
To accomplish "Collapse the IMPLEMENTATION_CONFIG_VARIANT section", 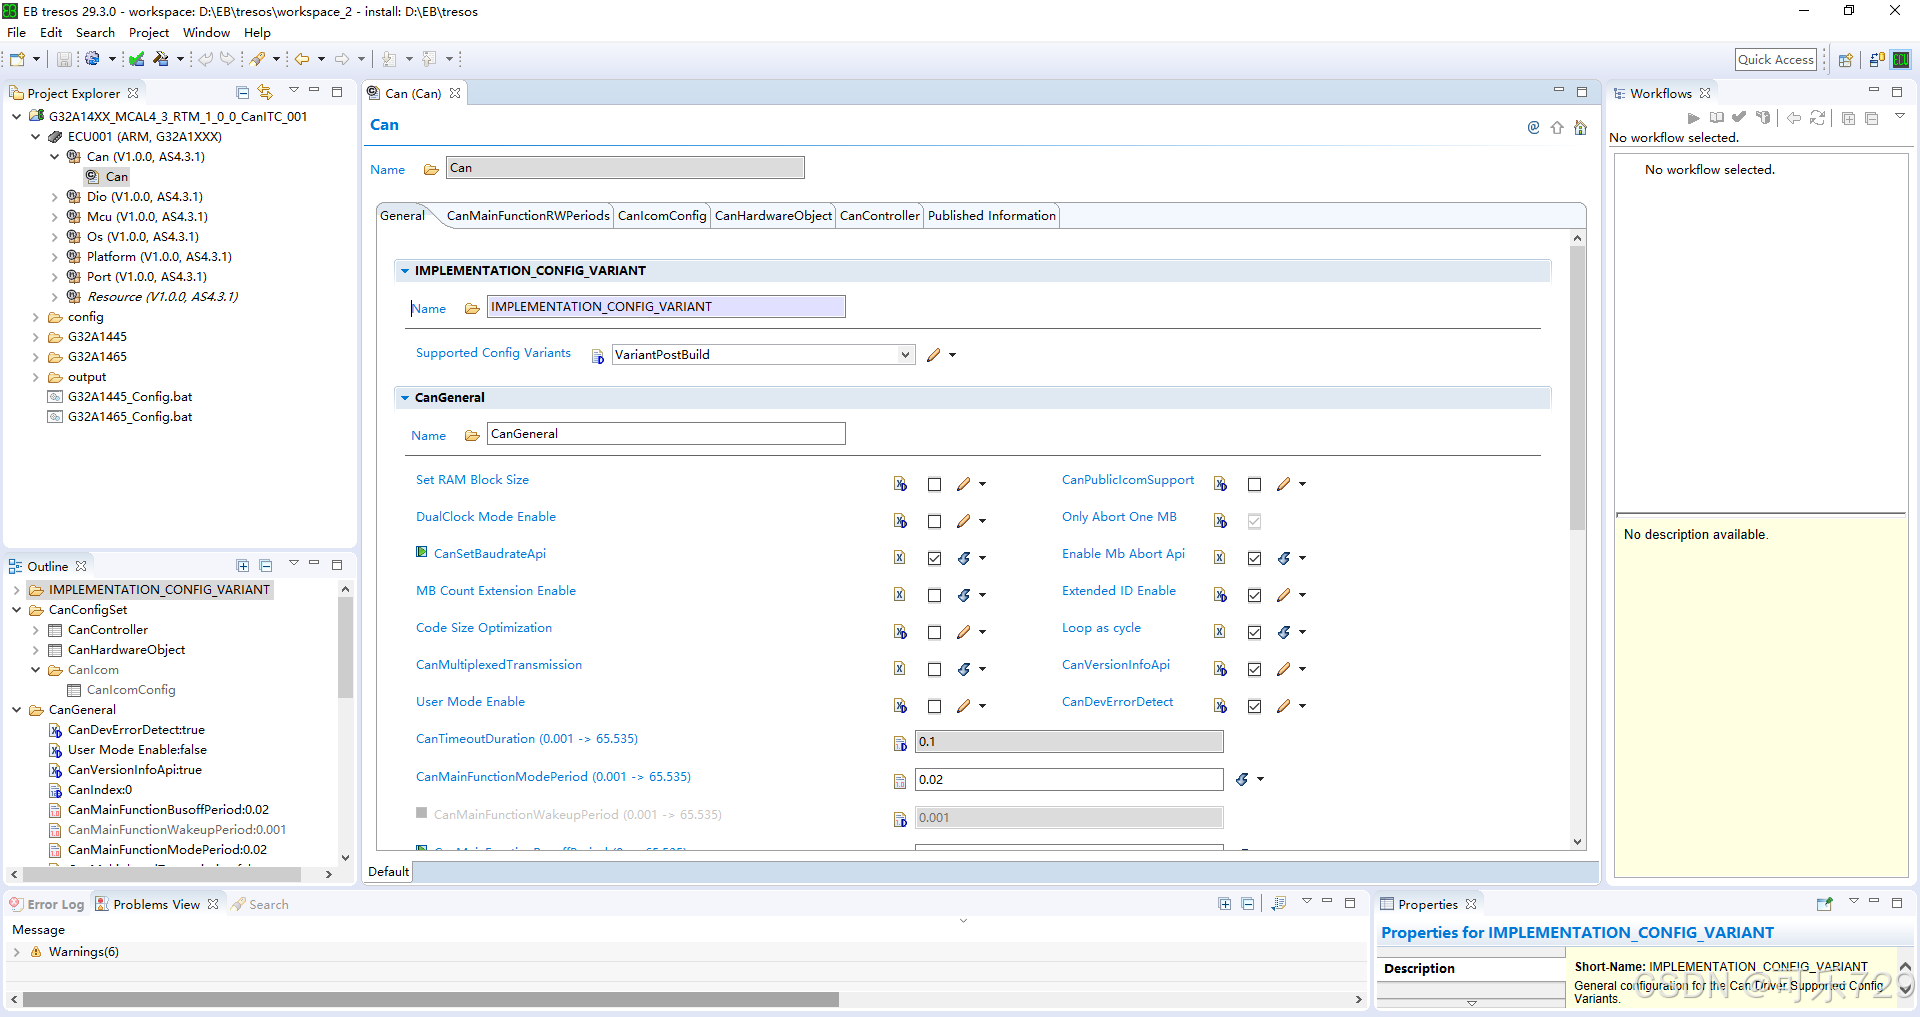I will click(x=405, y=271).
